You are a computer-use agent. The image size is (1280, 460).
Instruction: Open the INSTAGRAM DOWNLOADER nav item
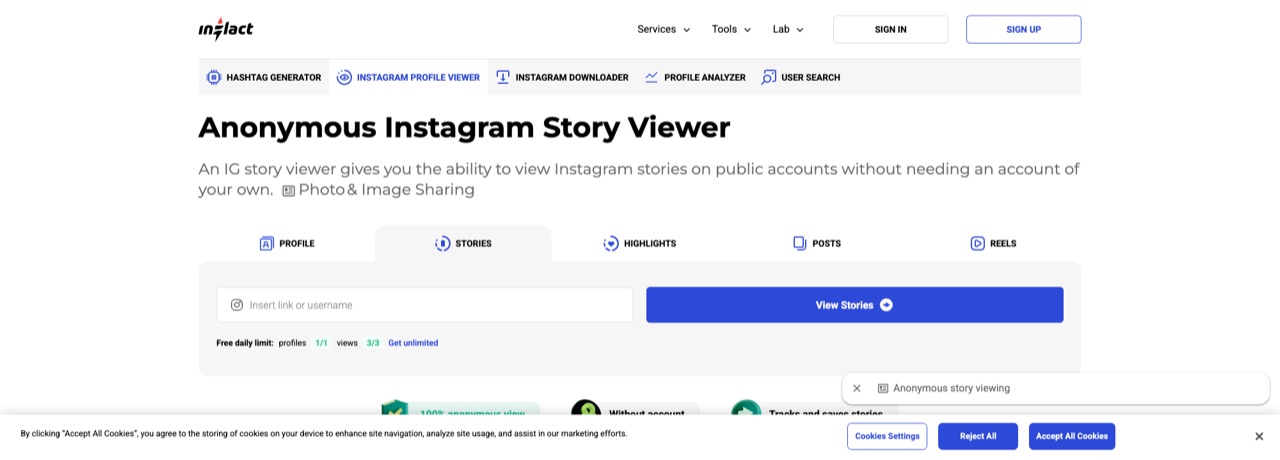click(x=562, y=77)
